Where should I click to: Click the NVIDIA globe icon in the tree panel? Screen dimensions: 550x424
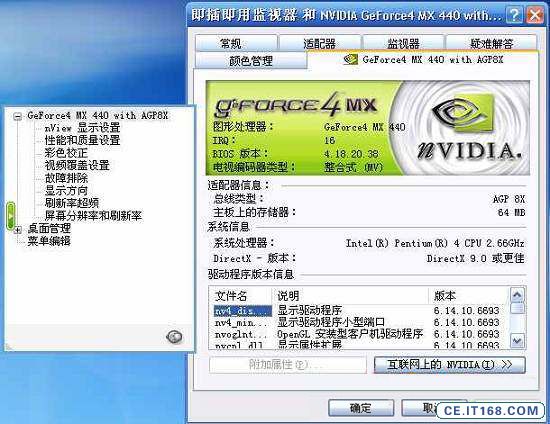coord(174,337)
